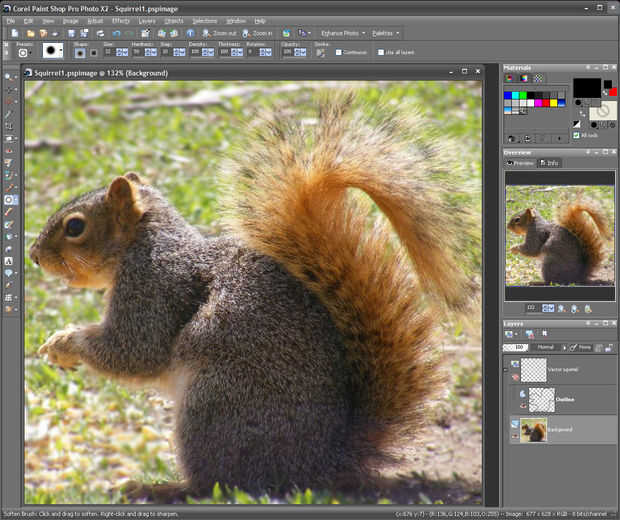Click the black foreground color swatch
The image size is (620, 520).
tap(586, 88)
